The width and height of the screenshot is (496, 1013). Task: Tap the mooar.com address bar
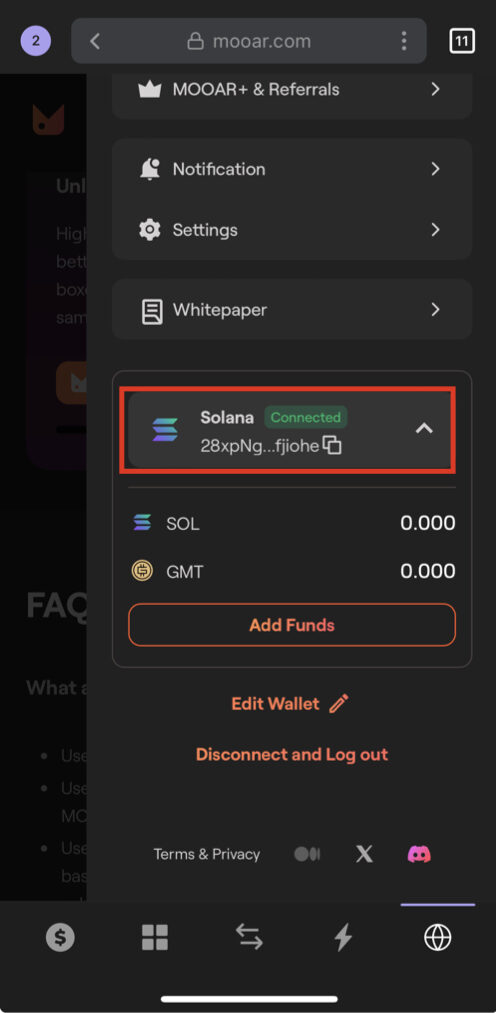point(249,41)
